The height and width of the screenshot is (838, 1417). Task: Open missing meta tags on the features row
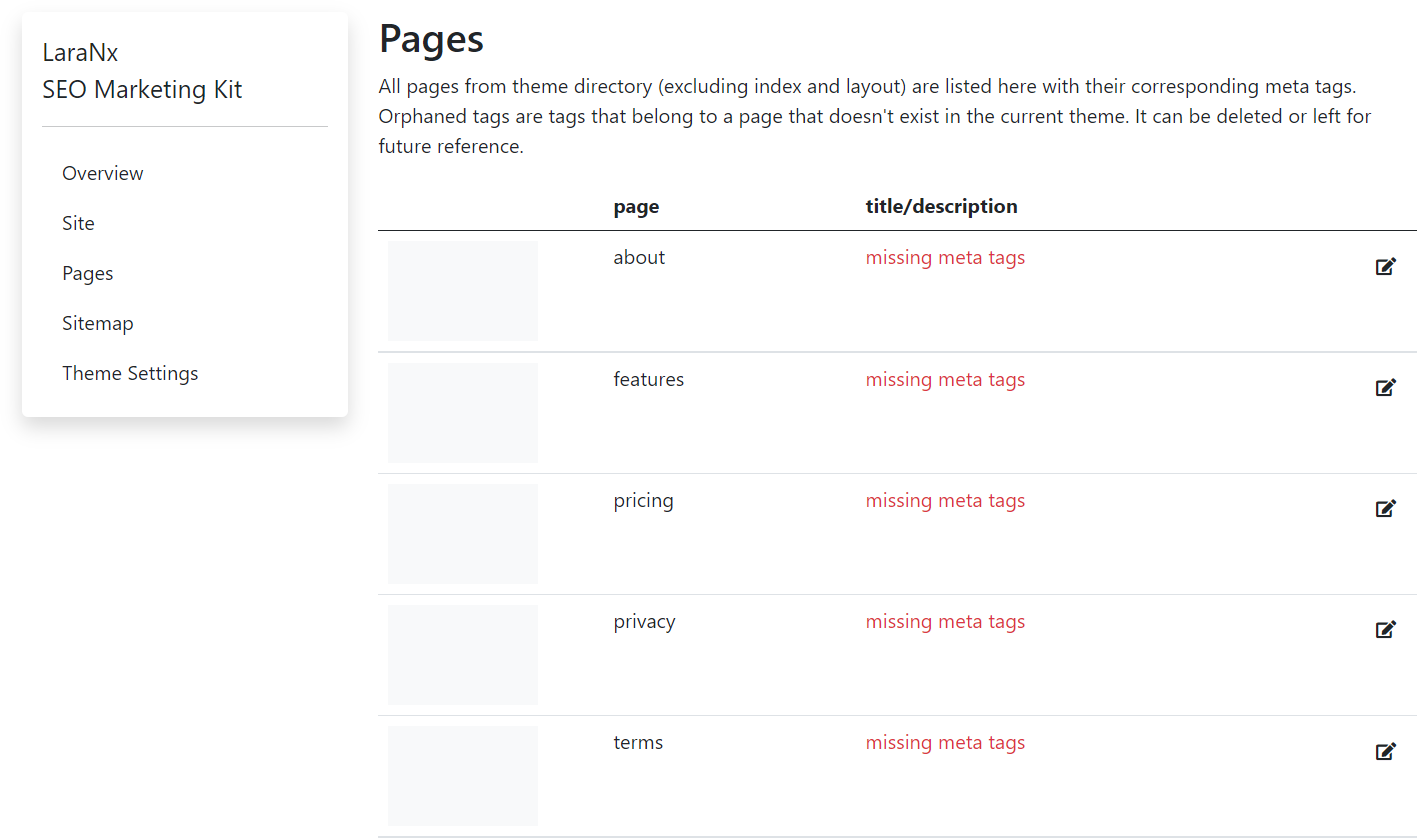945,379
